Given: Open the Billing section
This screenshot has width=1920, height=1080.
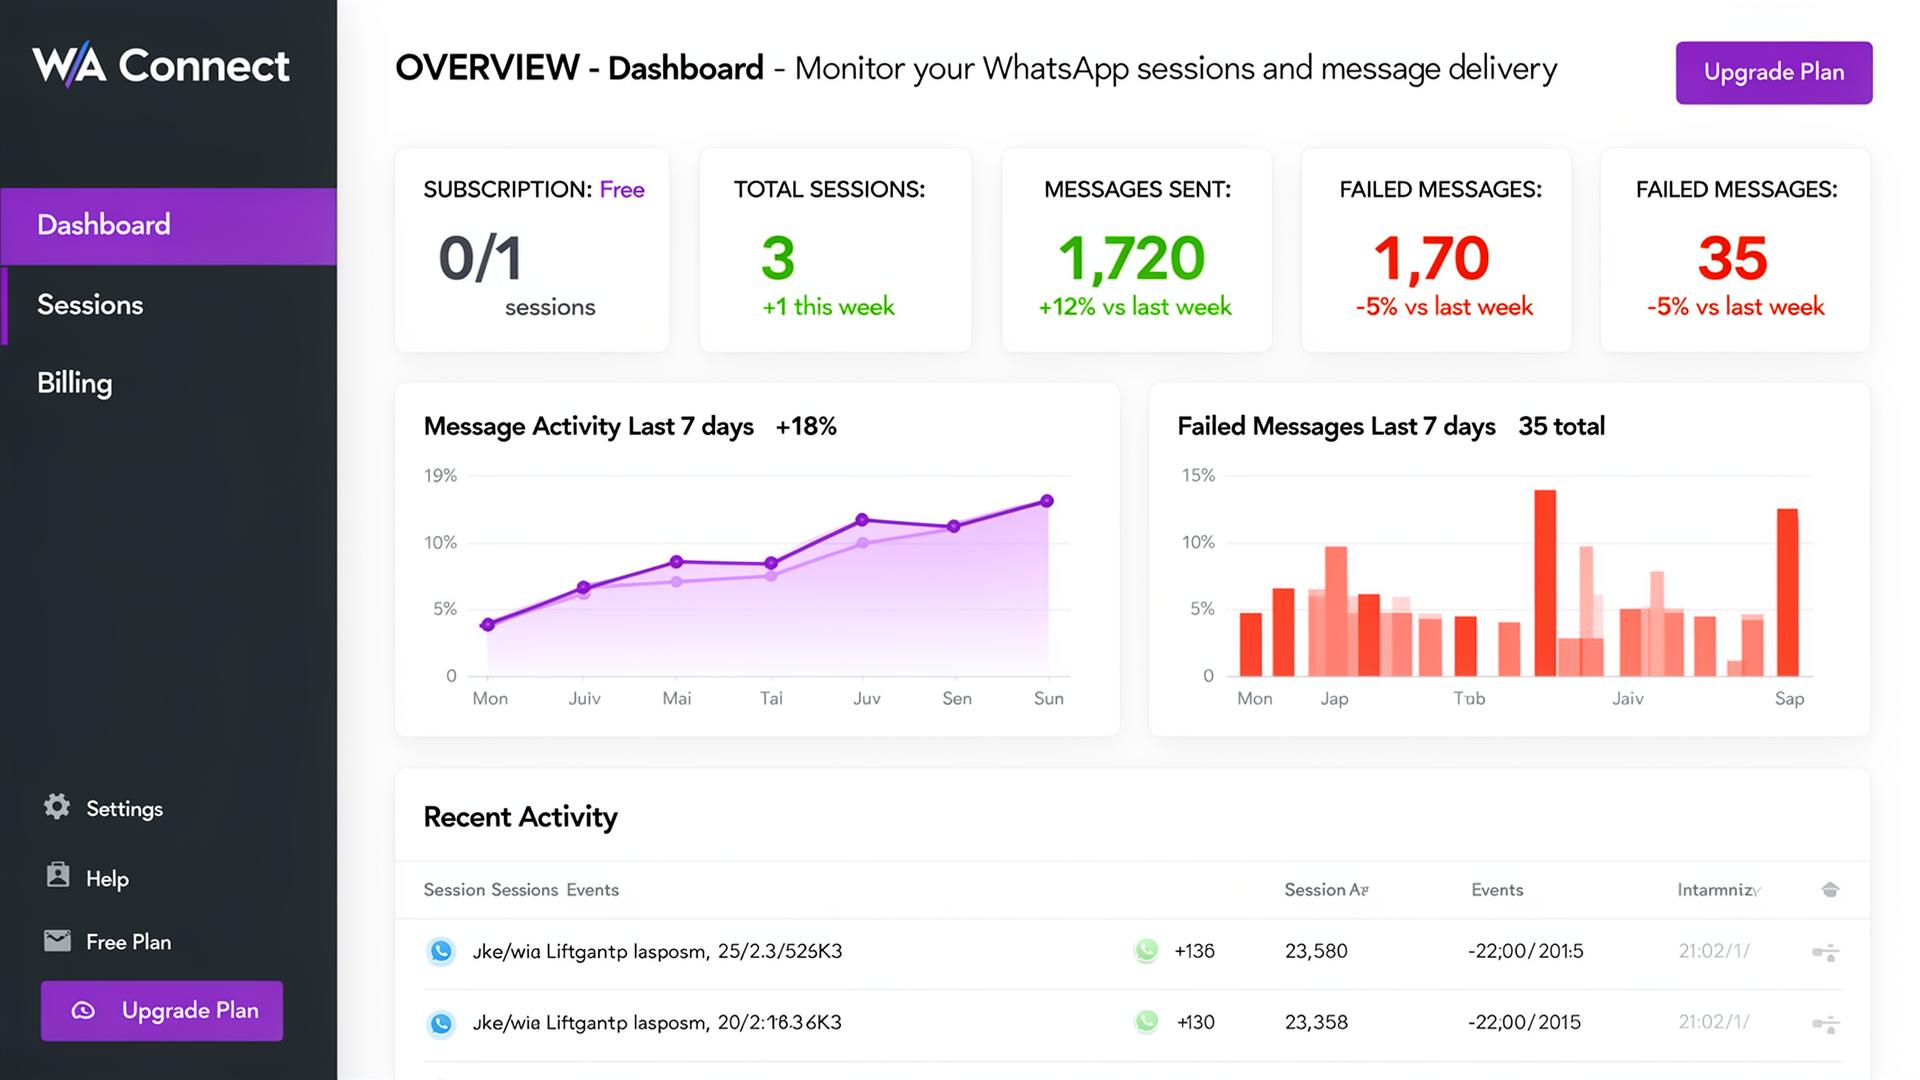Looking at the screenshot, I should pos(73,383).
